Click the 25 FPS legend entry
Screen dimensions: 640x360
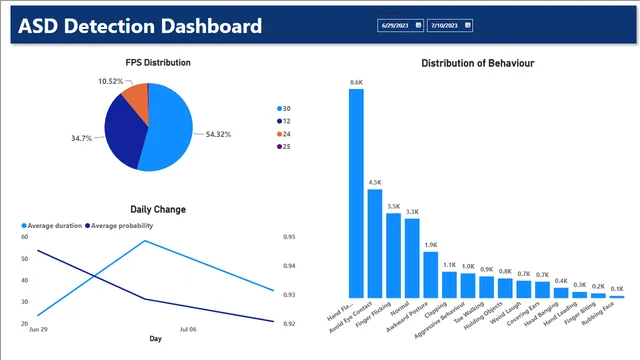pos(284,147)
